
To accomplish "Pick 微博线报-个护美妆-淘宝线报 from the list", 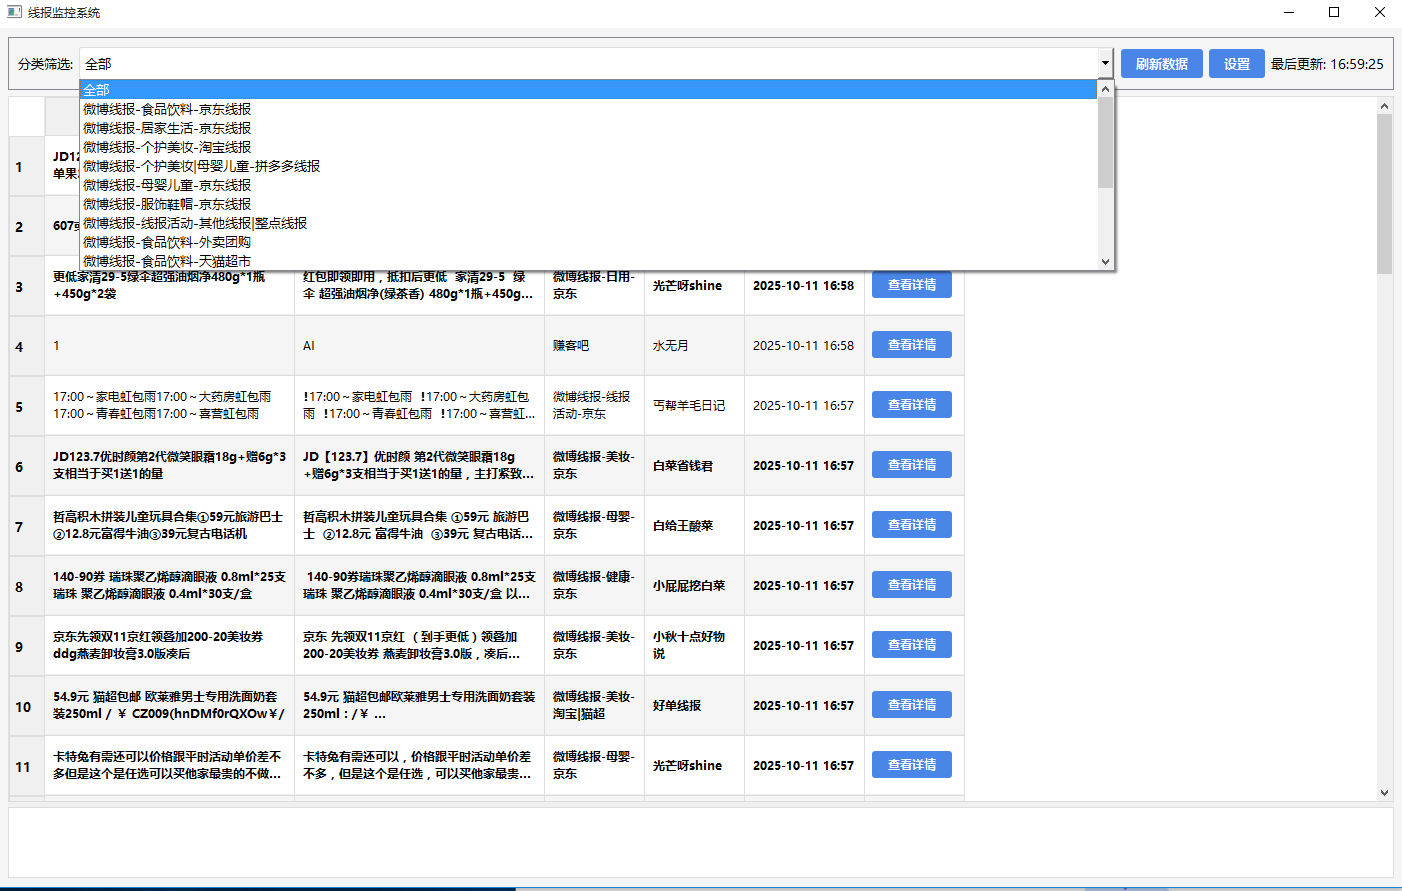I will coord(167,147).
